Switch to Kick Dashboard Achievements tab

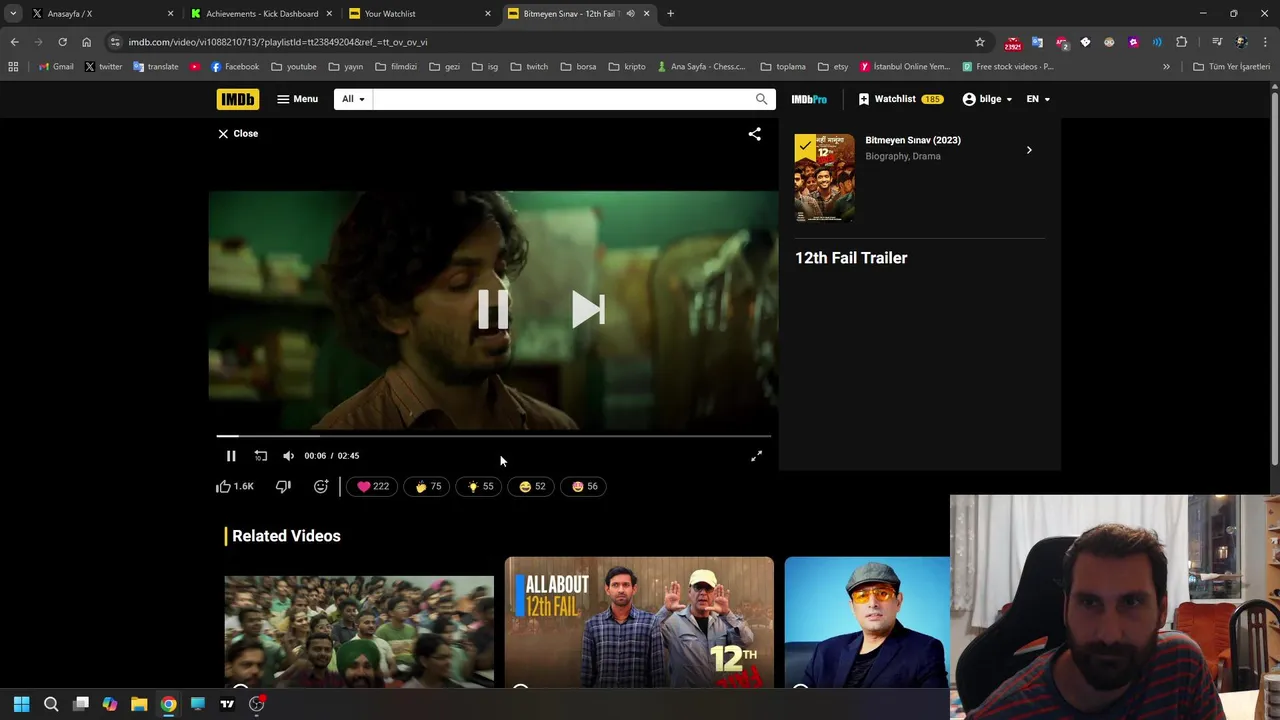tap(261, 14)
